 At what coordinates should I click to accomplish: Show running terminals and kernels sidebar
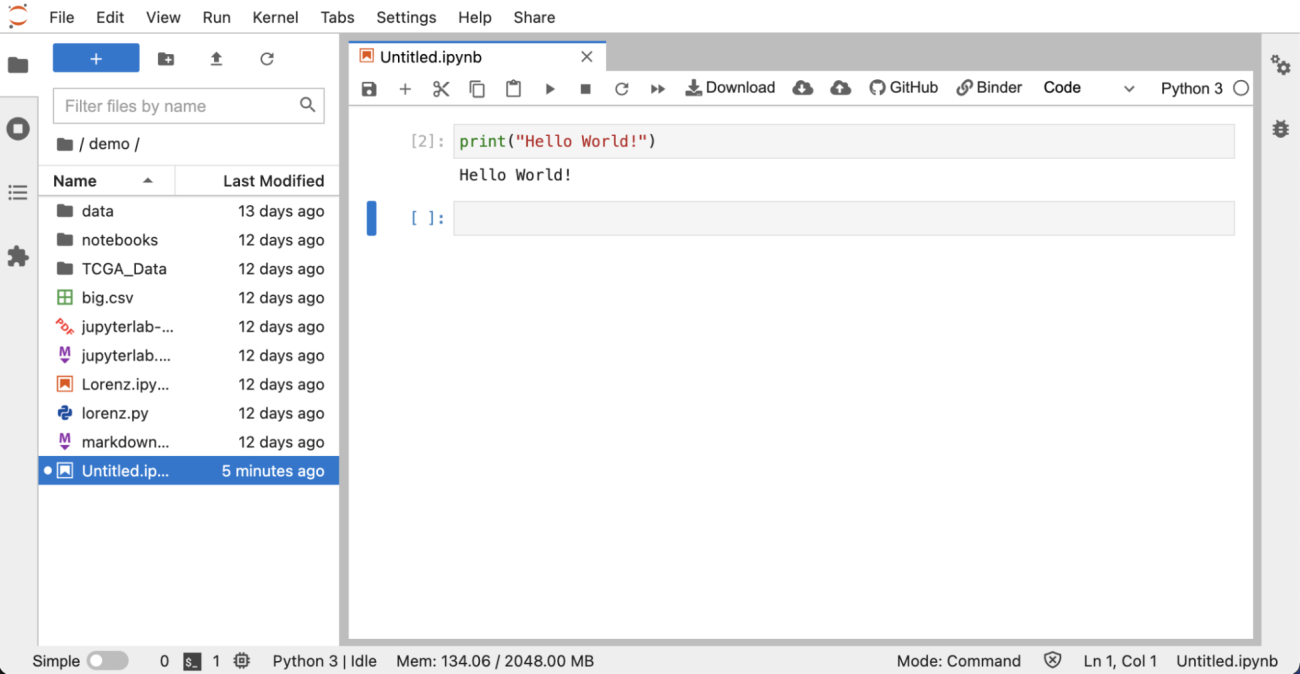[18, 129]
